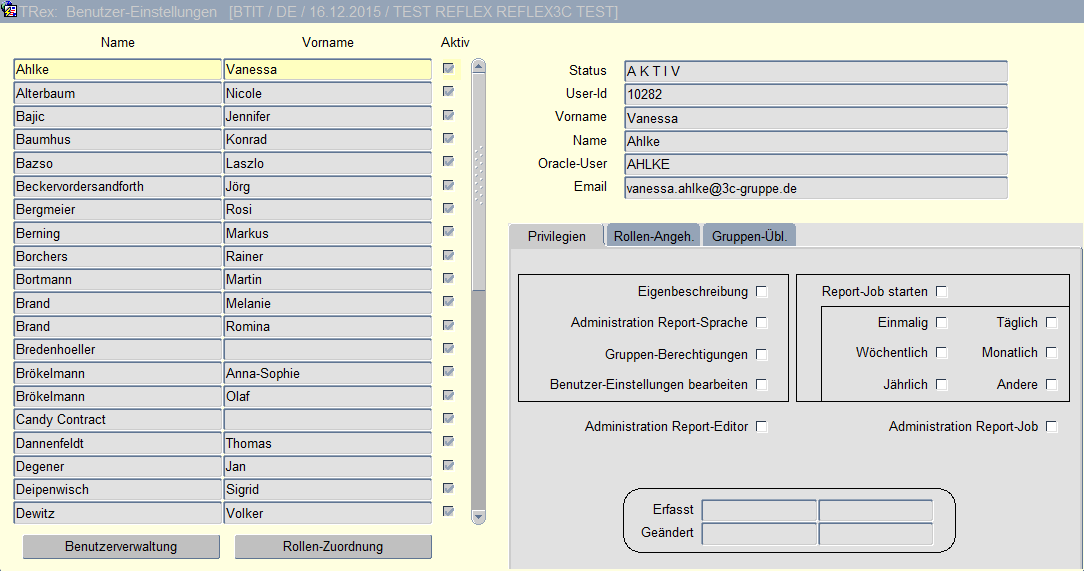Select the Vorname cell containing Konrad
This screenshot has width=1084, height=571.
327,140
